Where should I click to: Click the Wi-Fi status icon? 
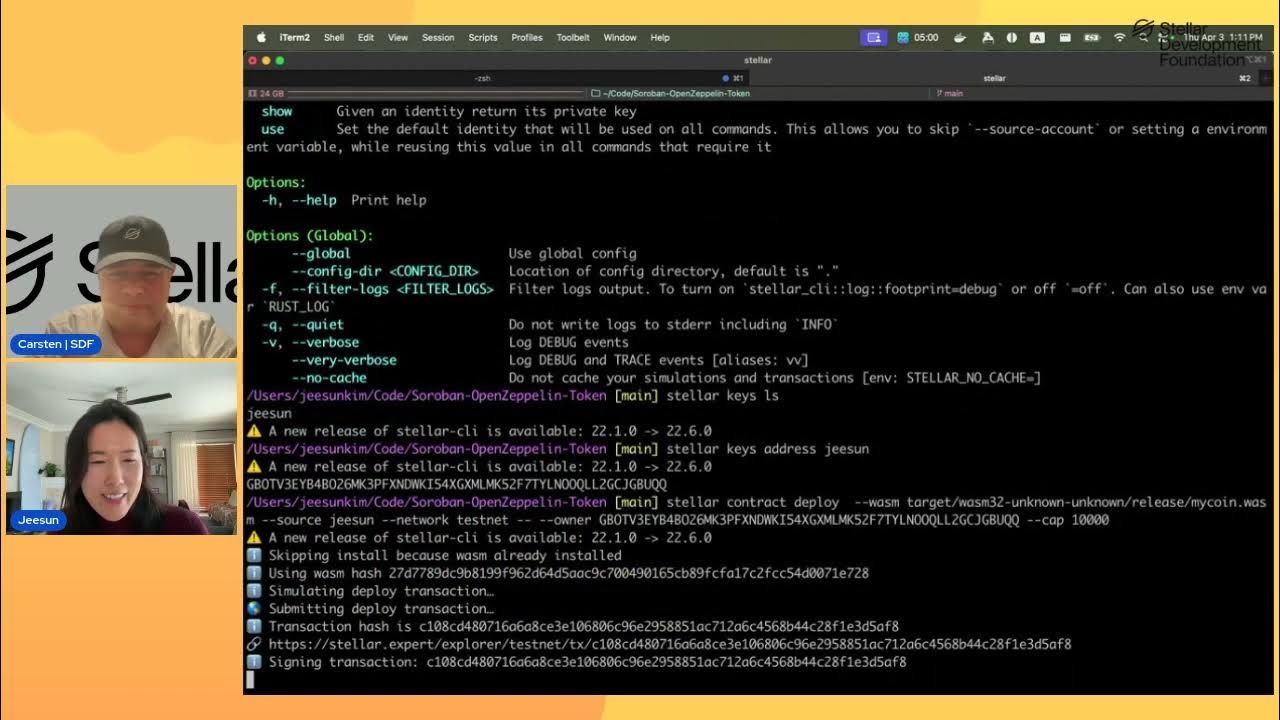[x=1119, y=37]
